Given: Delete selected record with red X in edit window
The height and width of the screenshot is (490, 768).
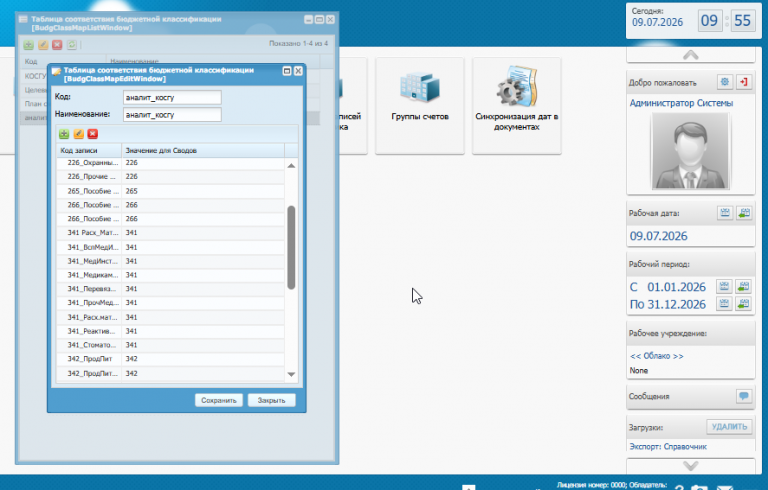Looking at the screenshot, I should point(93,134).
